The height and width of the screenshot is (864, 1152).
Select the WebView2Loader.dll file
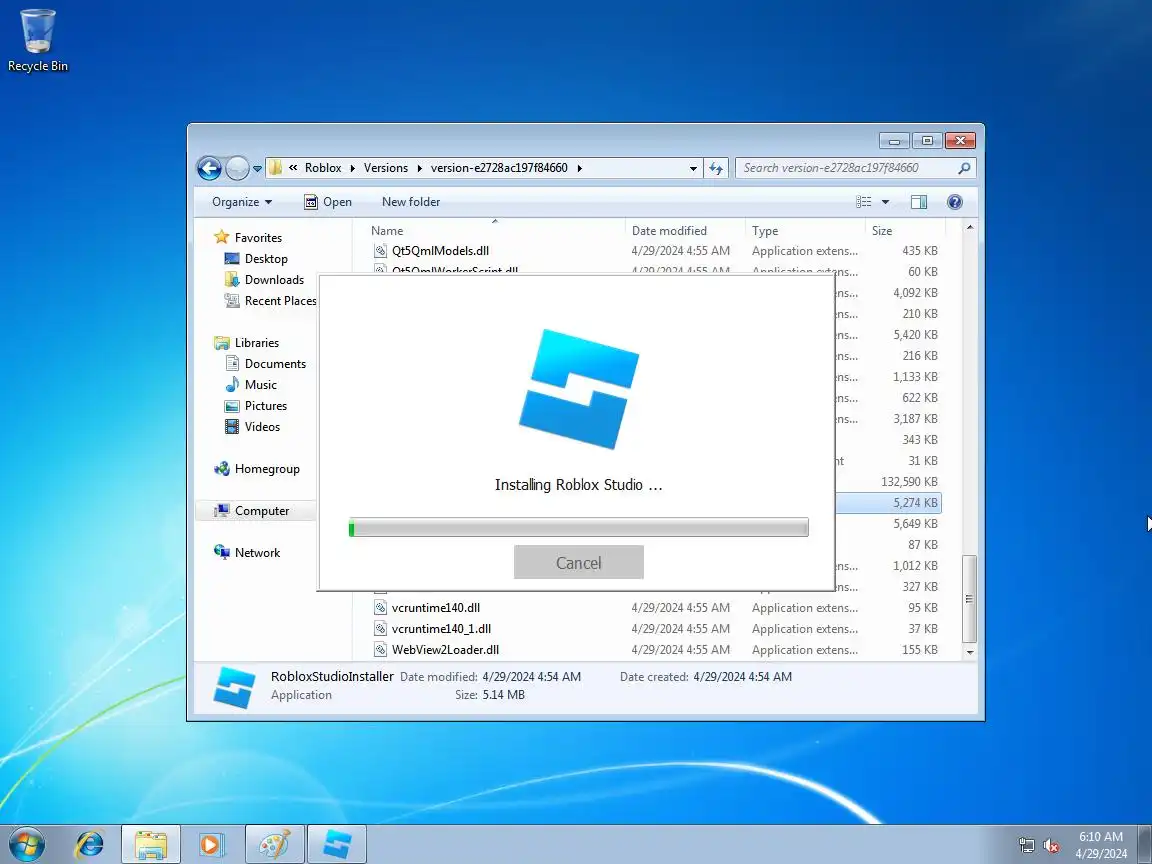point(445,649)
